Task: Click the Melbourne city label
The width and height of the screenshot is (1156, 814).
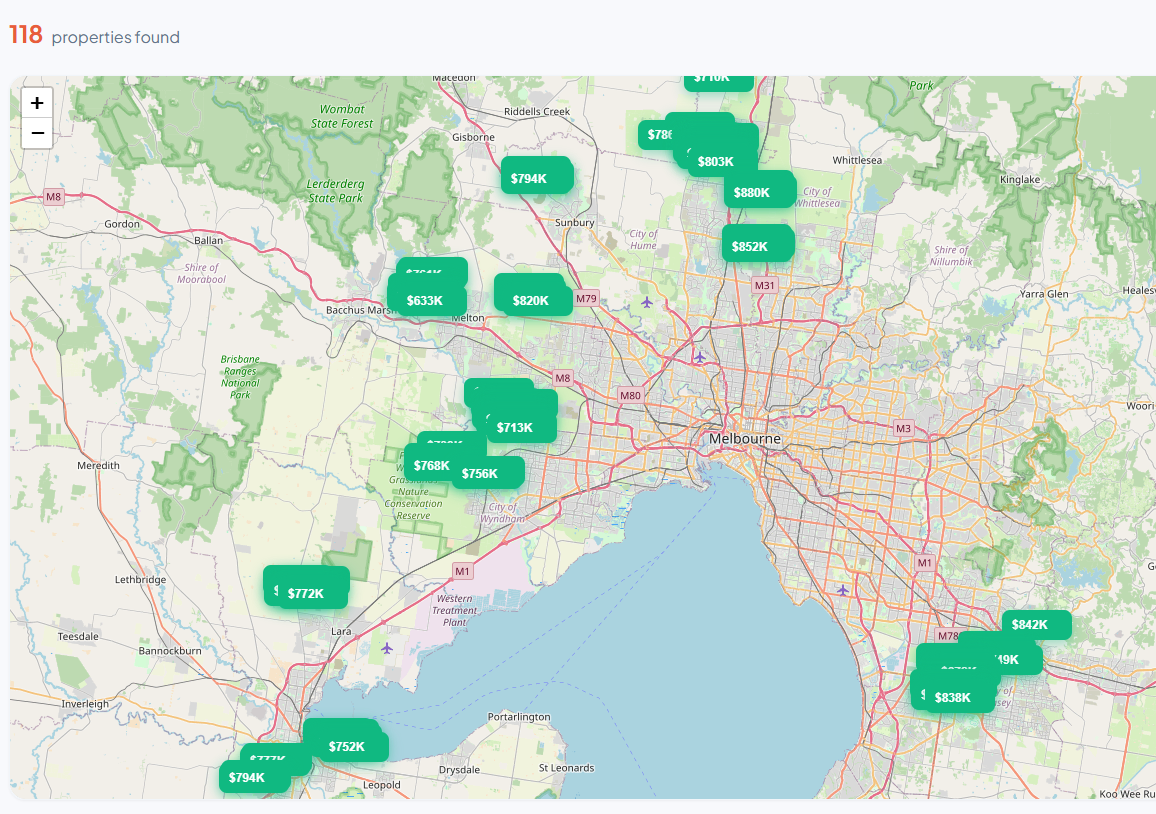Action: (x=745, y=439)
